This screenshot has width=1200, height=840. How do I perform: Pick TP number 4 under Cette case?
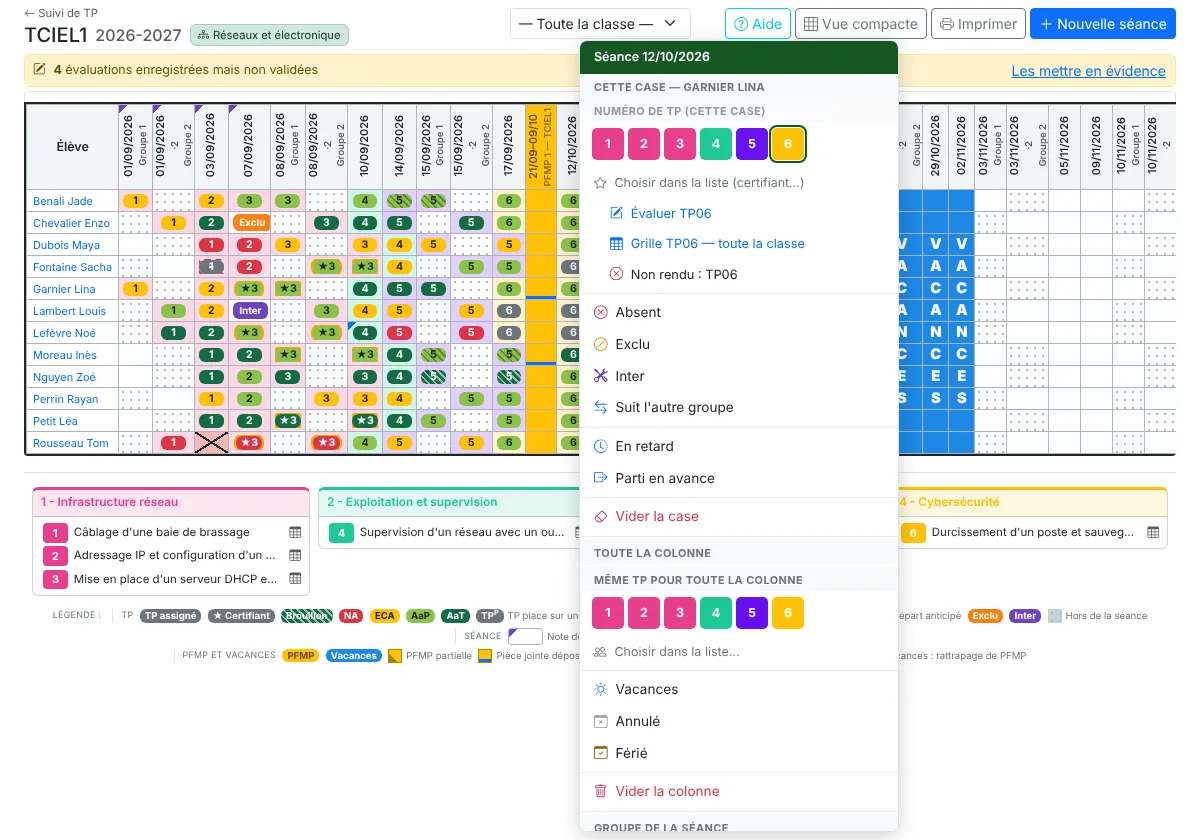[716, 144]
